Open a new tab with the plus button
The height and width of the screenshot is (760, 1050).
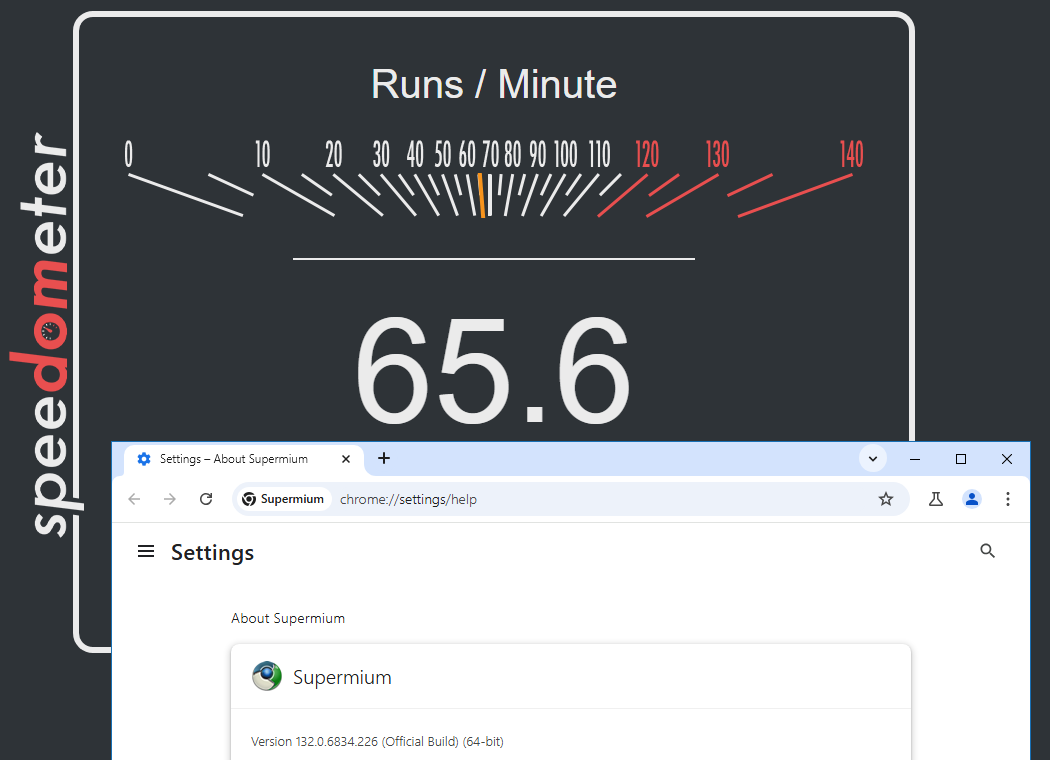point(384,459)
